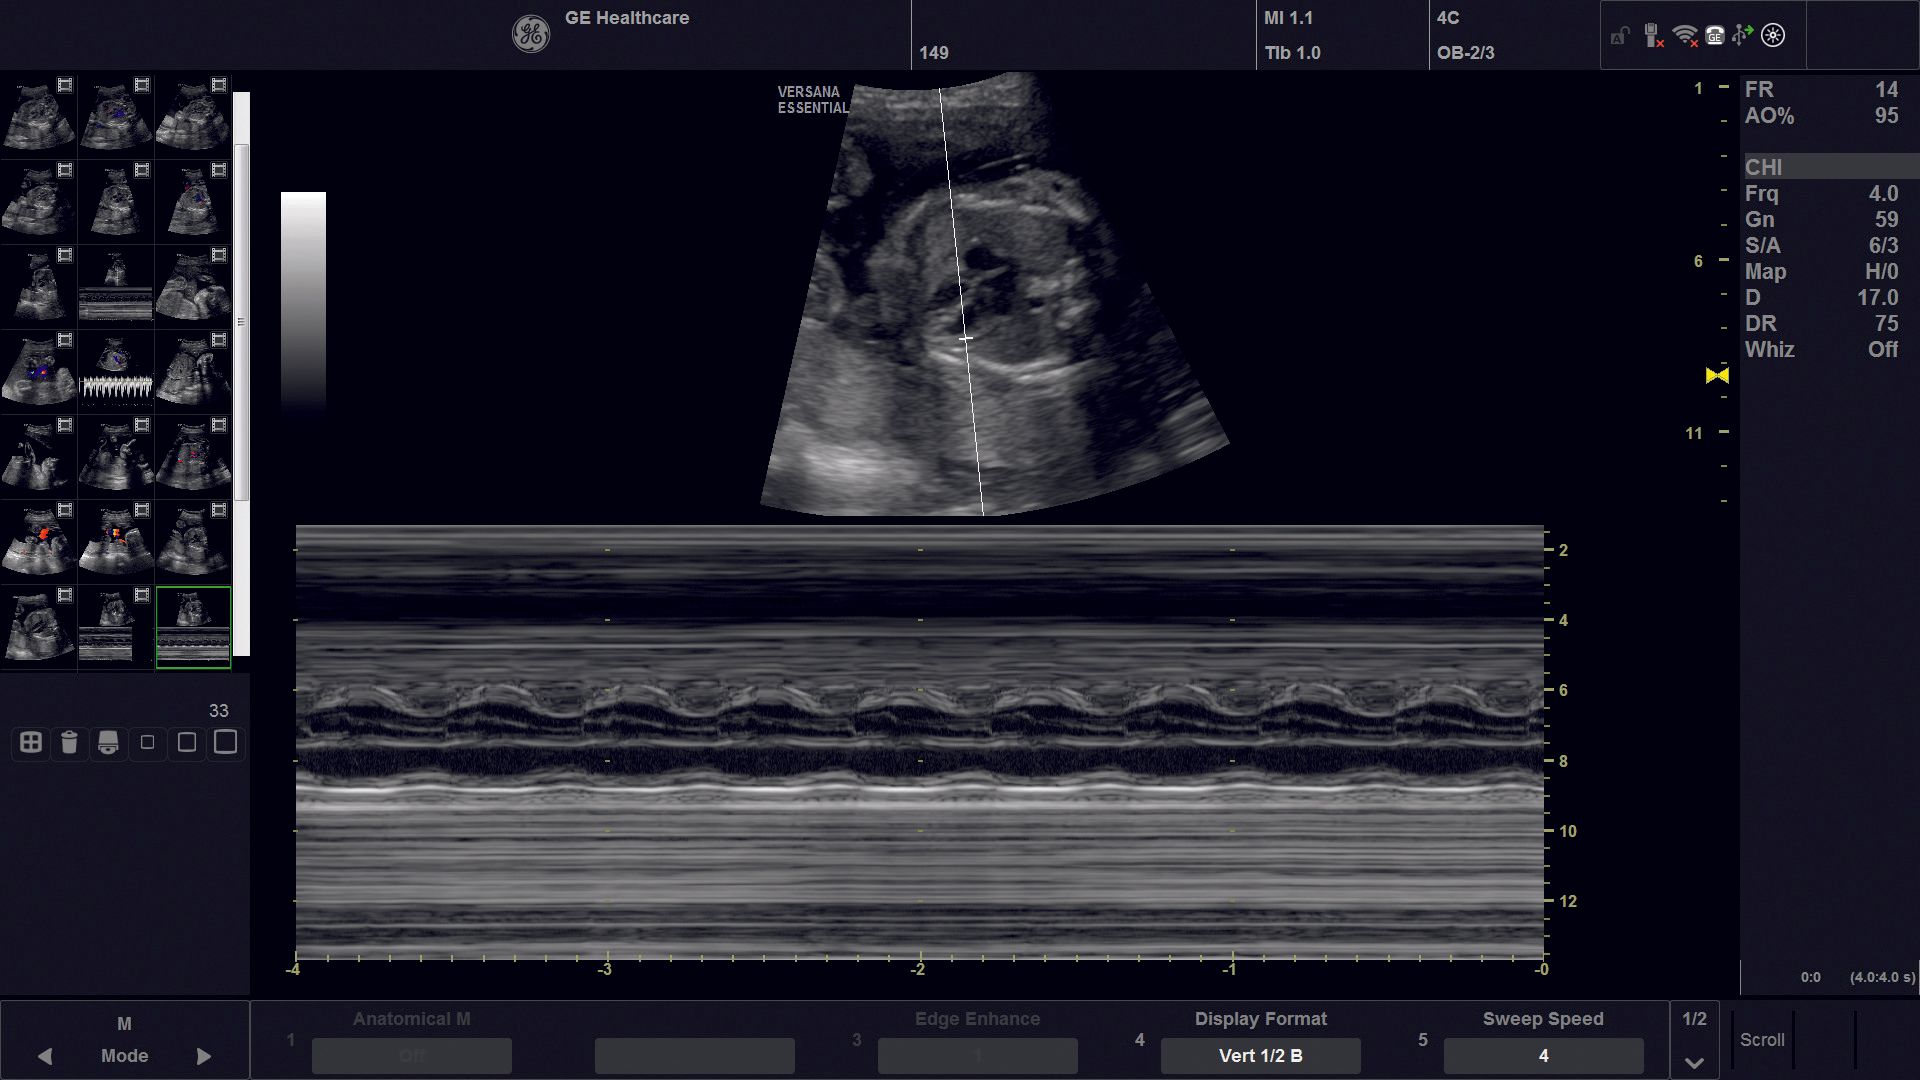
Task: Click the GE remote service phone icon
Action: pyautogui.click(x=1715, y=36)
